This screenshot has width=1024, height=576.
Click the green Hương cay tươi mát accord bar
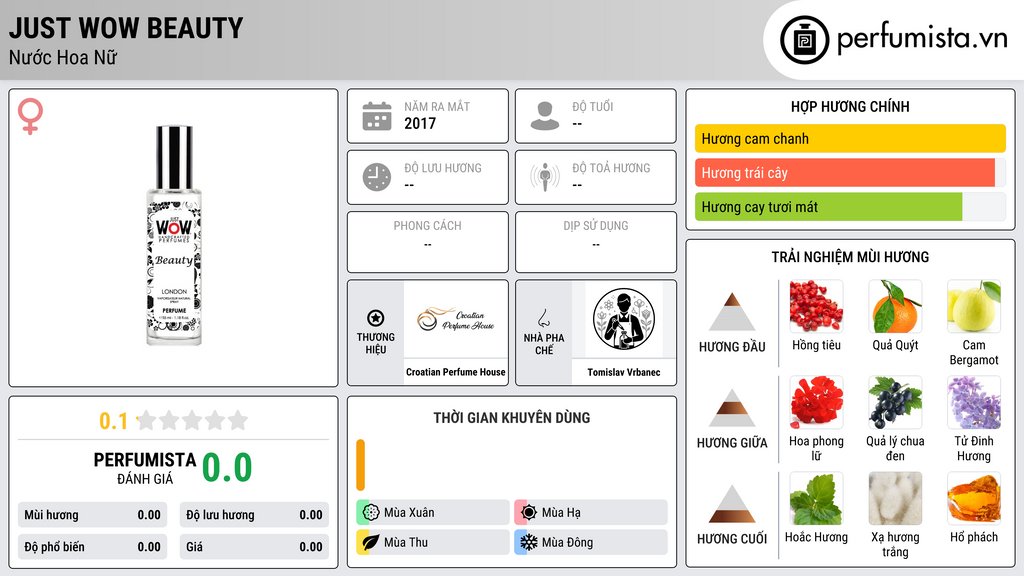(829, 207)
